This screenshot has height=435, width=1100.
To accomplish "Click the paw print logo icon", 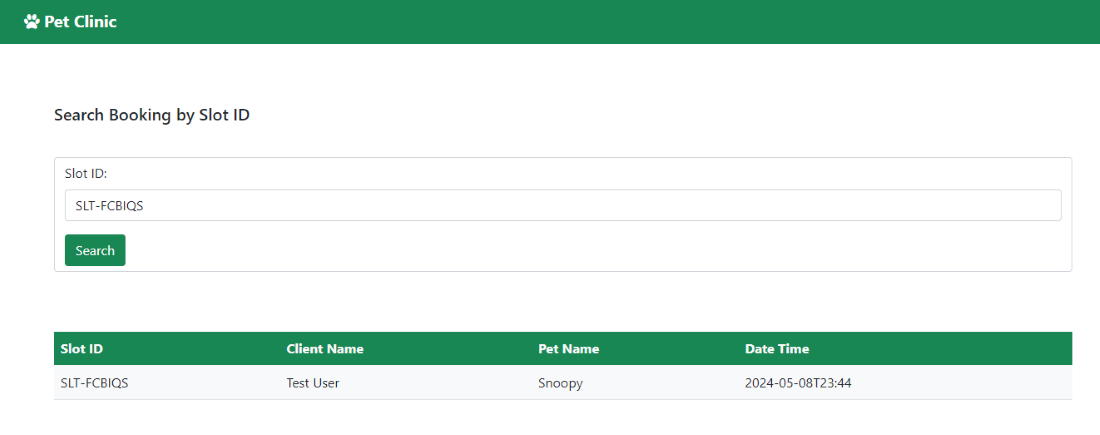I will (x=32, y=21).
